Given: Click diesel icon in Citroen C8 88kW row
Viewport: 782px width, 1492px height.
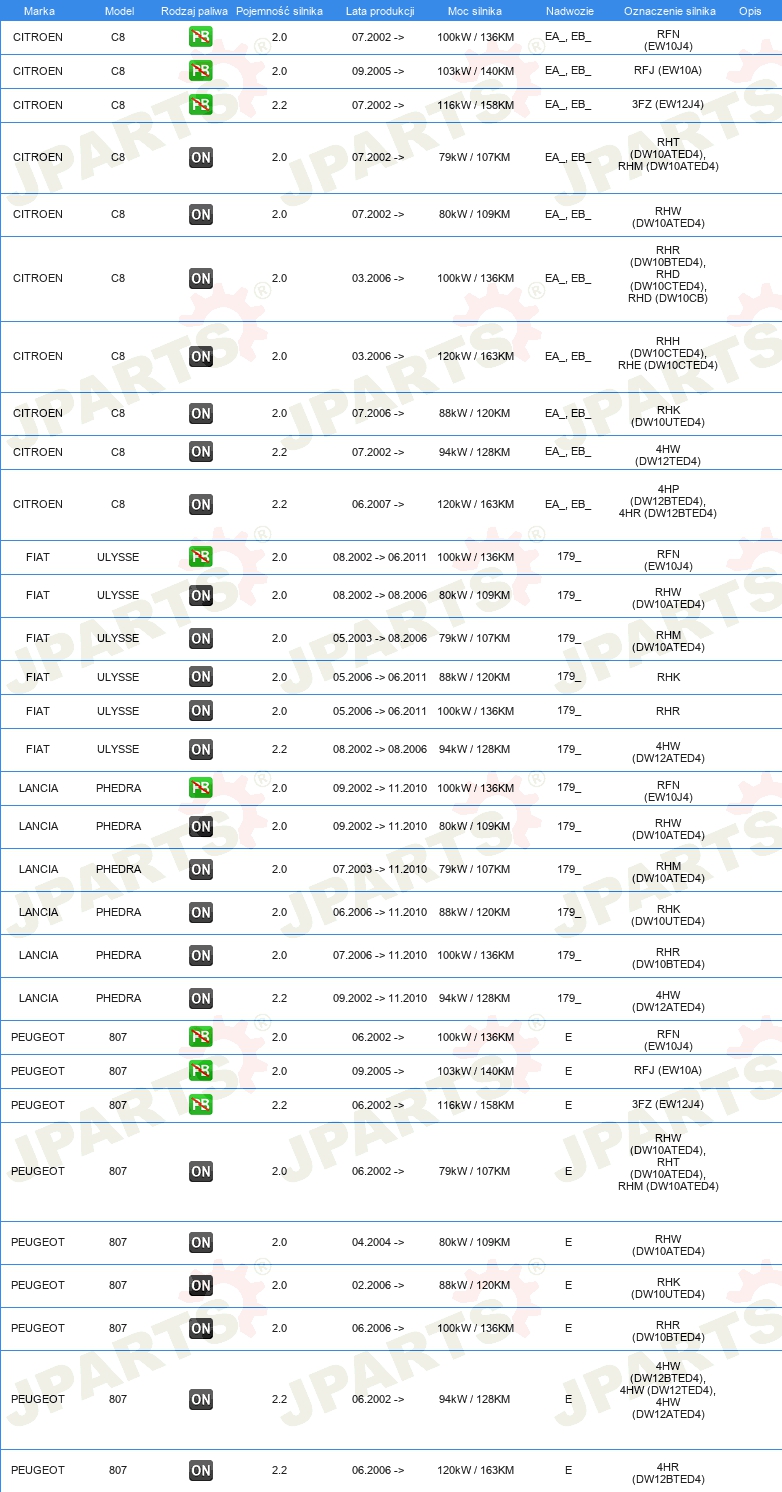Looking at the screenshot, I should click(x=201, y=413).
